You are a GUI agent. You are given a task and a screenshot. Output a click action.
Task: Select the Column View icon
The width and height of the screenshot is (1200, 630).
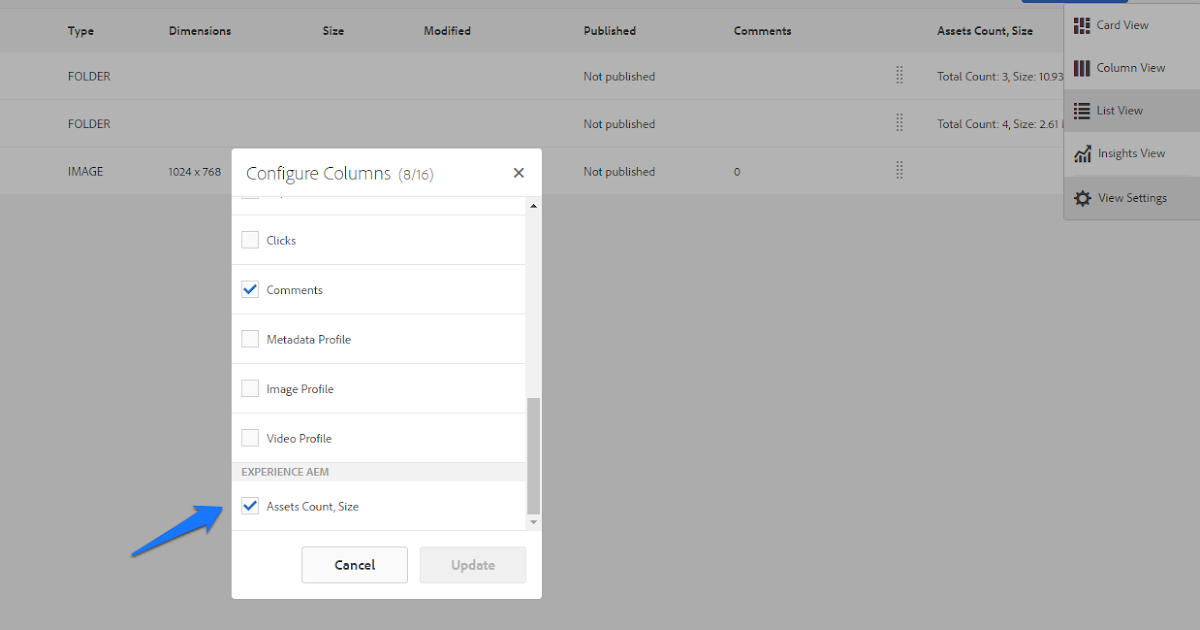[x=1124, y=67]
